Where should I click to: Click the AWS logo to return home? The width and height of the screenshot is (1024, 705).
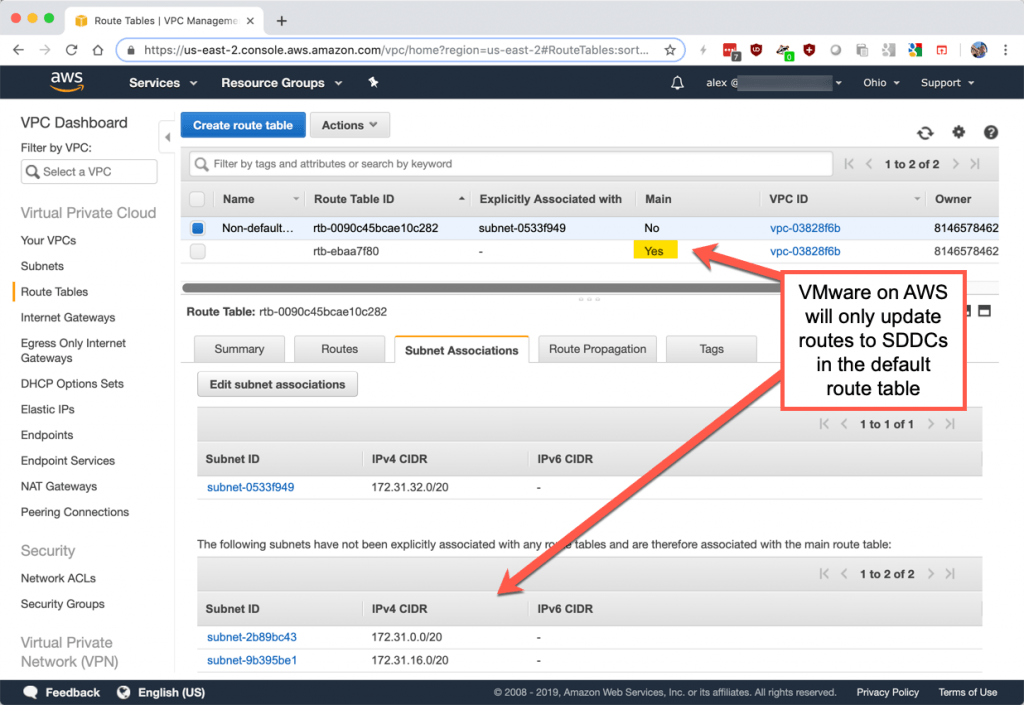[66, 82]
